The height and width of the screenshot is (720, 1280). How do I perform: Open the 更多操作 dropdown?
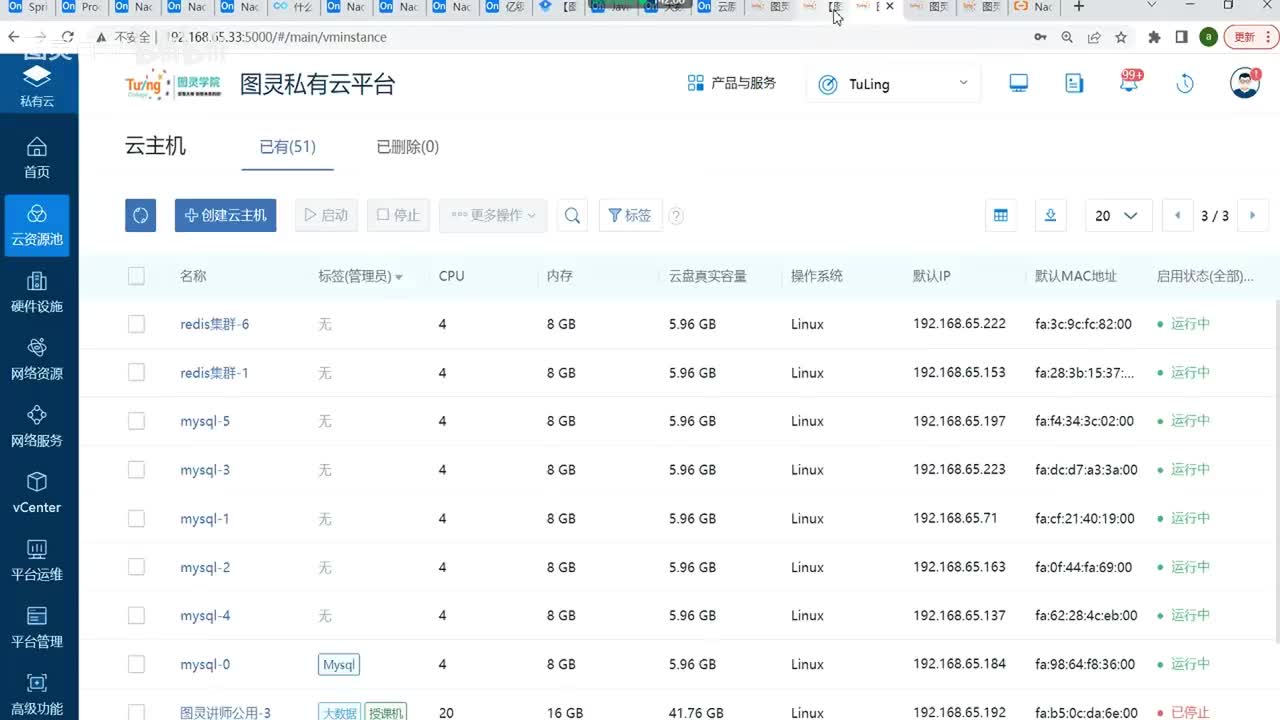[493, 215]
